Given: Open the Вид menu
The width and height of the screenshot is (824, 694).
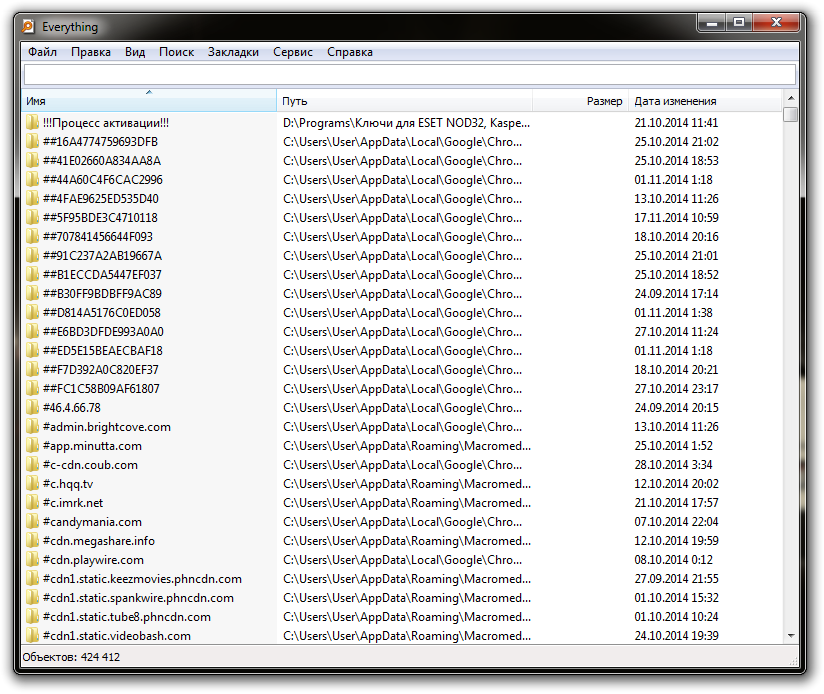Looking at the screenshot, I should [x=135, y=52].
